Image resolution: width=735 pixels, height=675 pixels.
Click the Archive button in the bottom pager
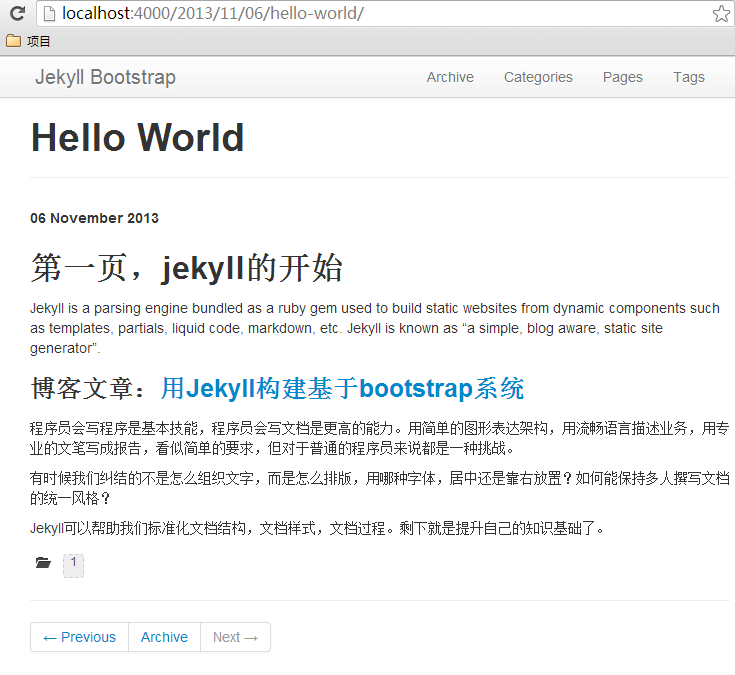[164, 637]
